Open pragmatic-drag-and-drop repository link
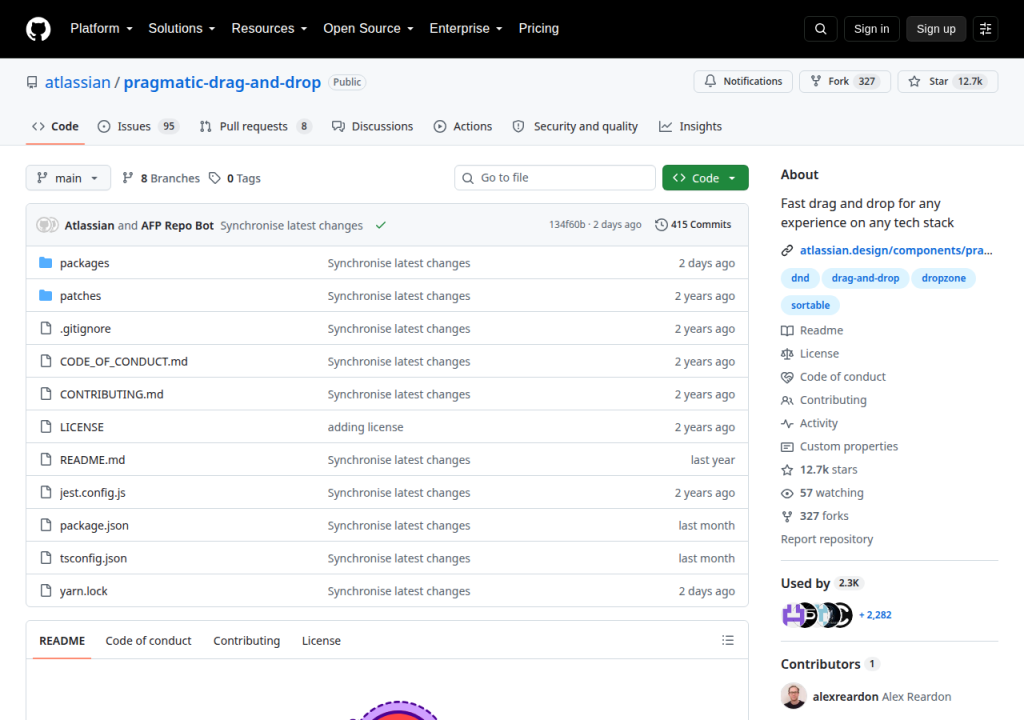The height and width of the screenshot is (720, 1024). click(222, 82)
